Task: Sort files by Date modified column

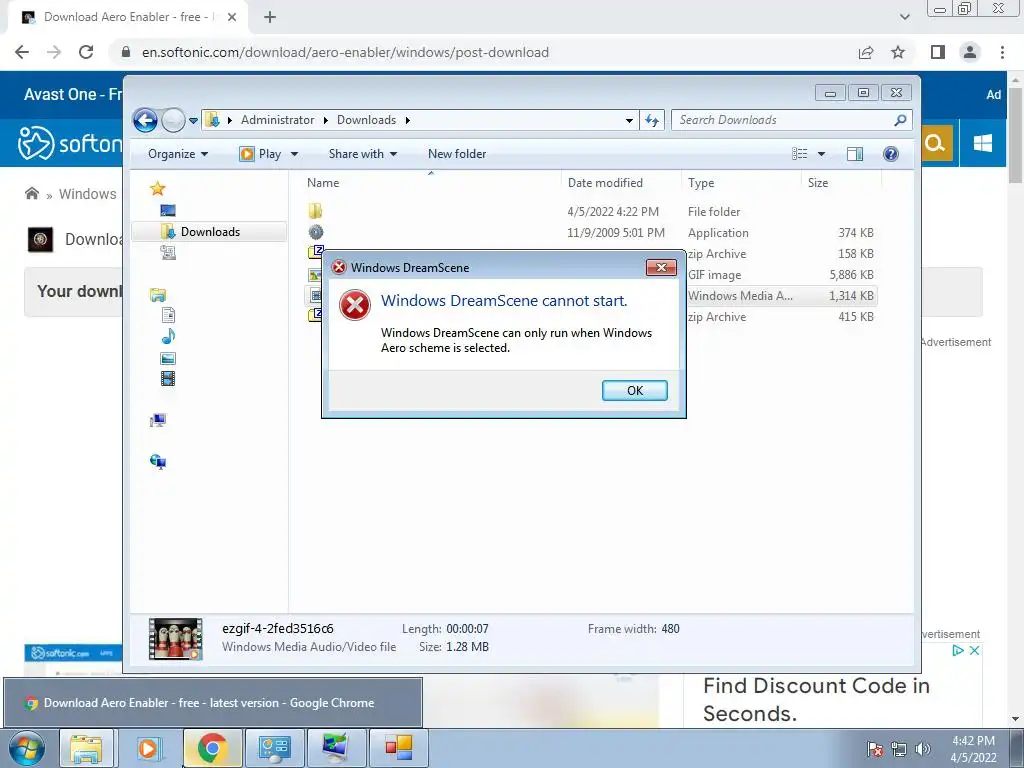Action: pyautogui.click(x=621, y=183)
